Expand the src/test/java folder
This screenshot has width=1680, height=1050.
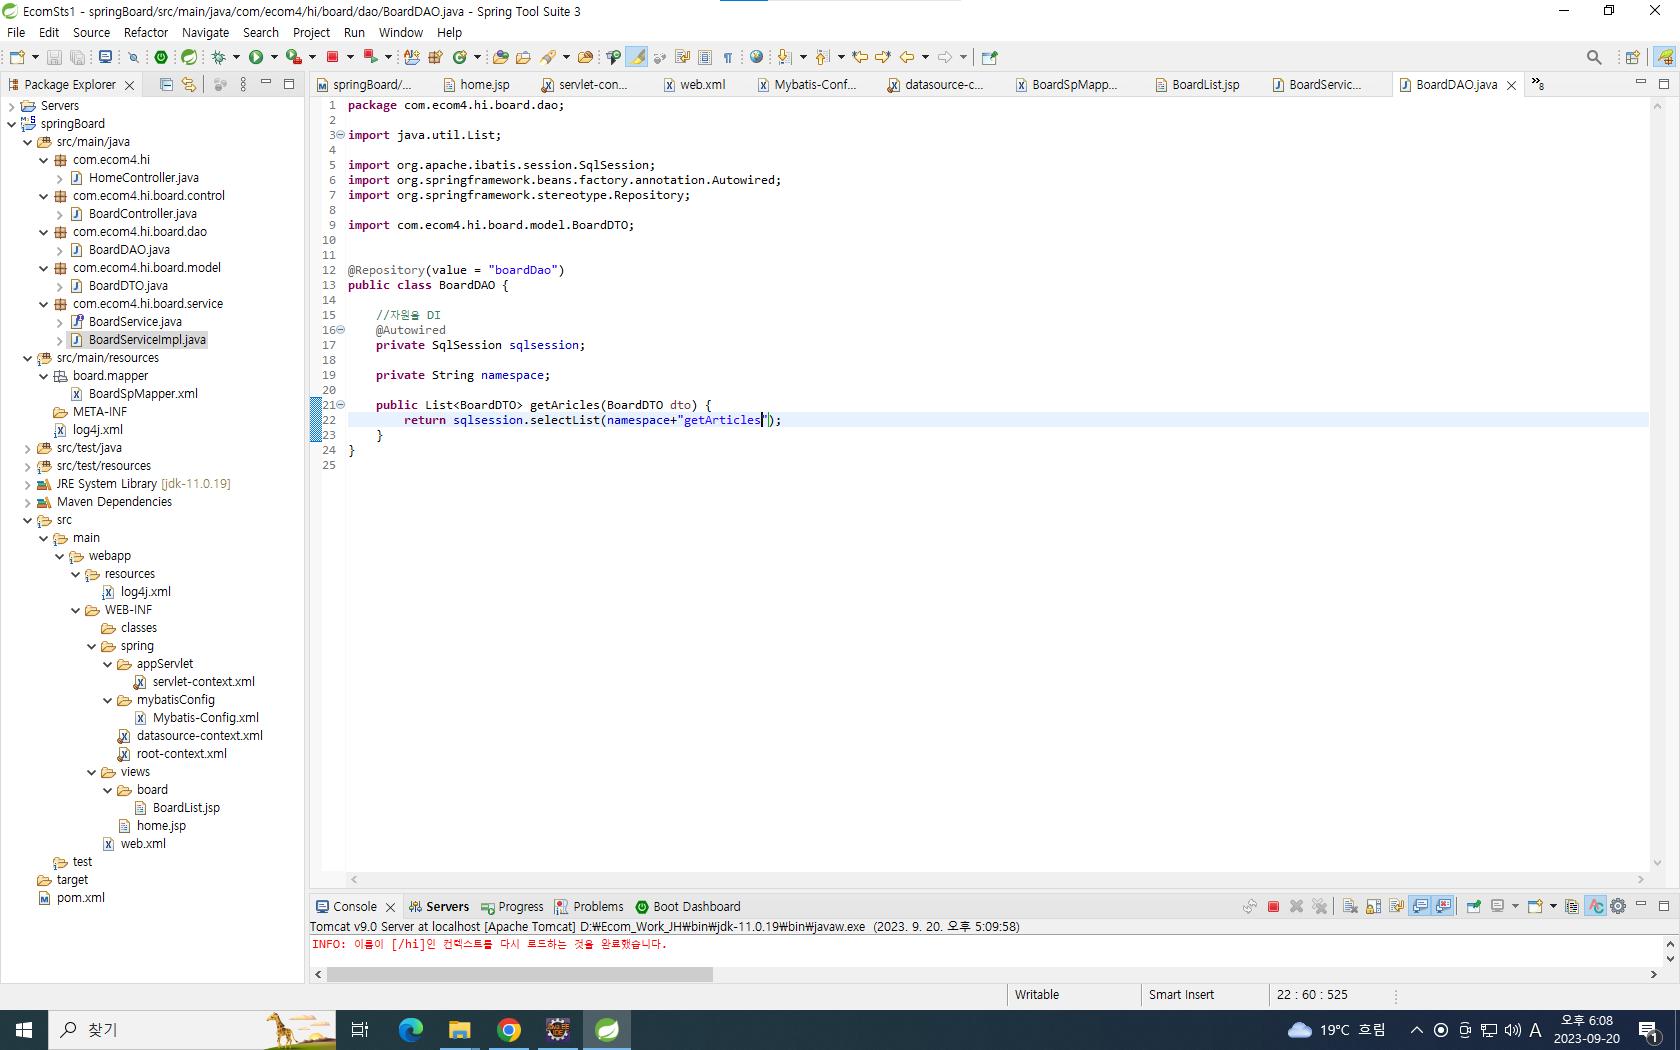pos(27,448)
